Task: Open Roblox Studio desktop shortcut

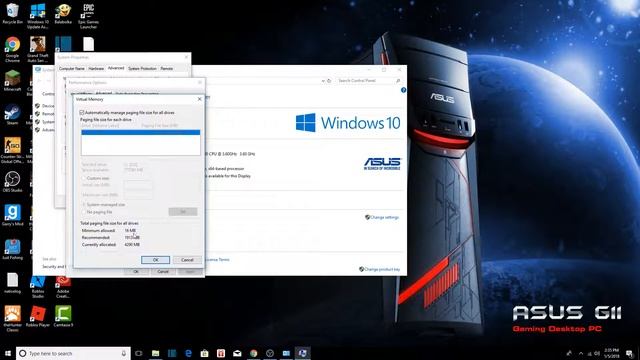Action: click(x=38, y=286)
